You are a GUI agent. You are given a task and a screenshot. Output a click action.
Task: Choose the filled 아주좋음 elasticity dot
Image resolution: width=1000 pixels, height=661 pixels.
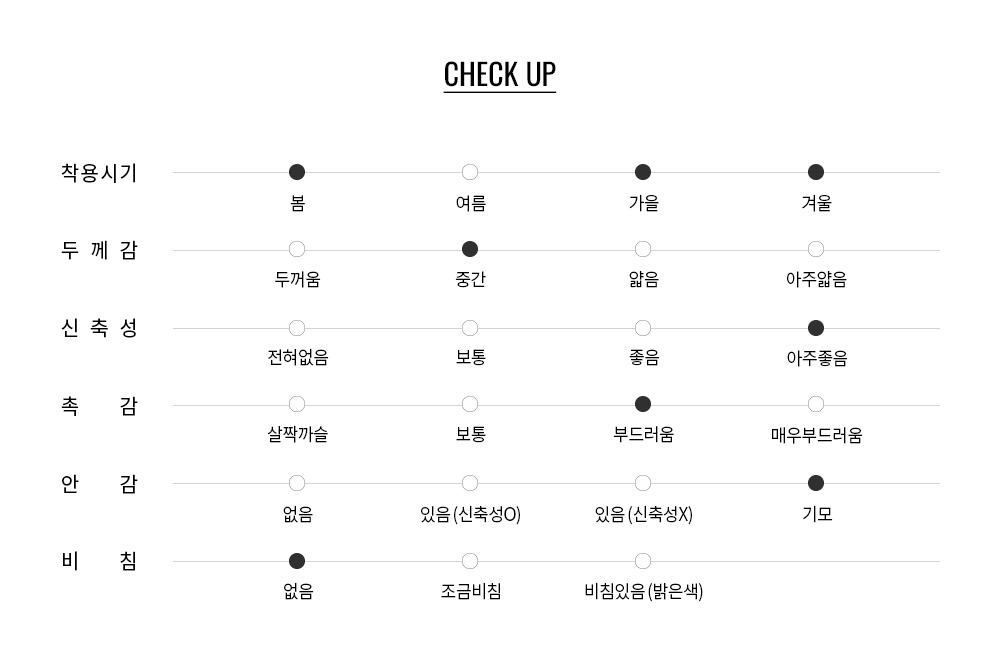click(x=816, y=328)
